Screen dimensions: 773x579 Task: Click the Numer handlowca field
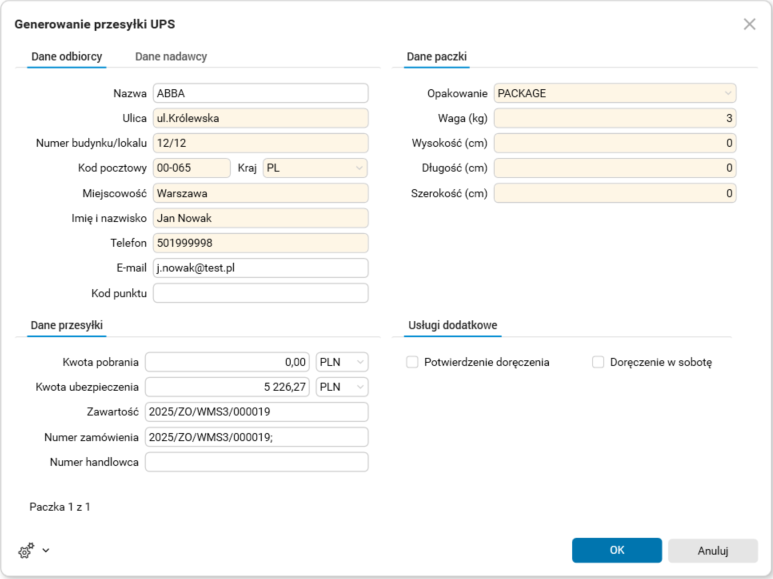tap(257, 462)
